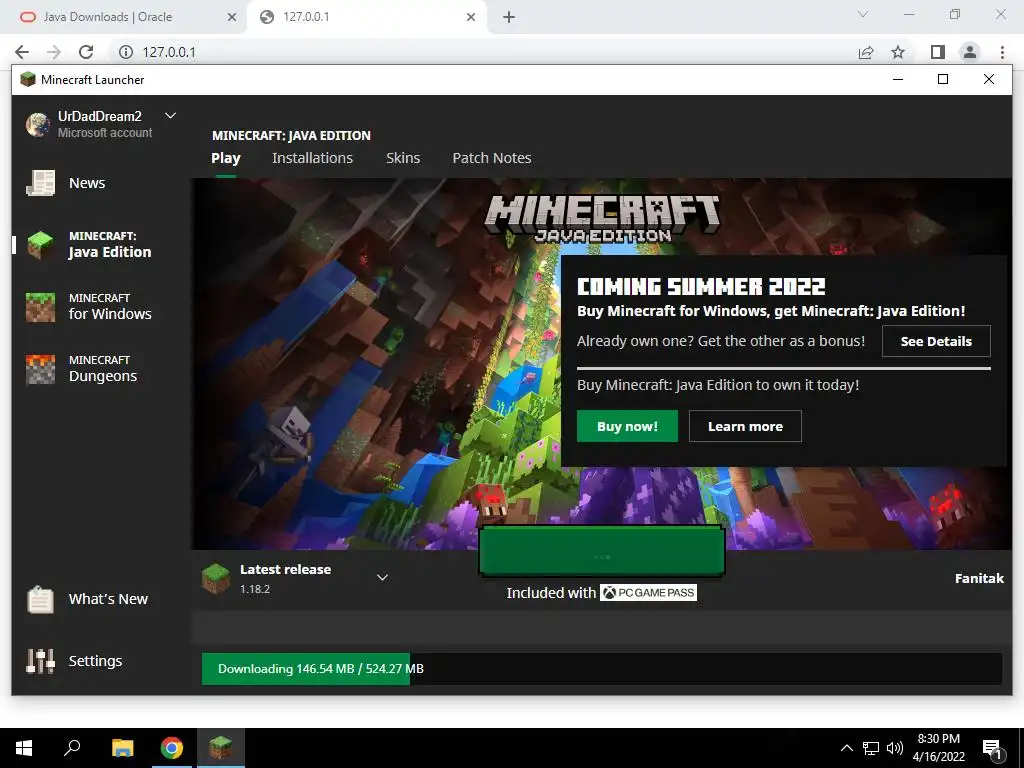Select Minecraft Java Edition grass block icon
Image resolution: width=1024 pixels, height=768 pixels.
click(40, 245)
